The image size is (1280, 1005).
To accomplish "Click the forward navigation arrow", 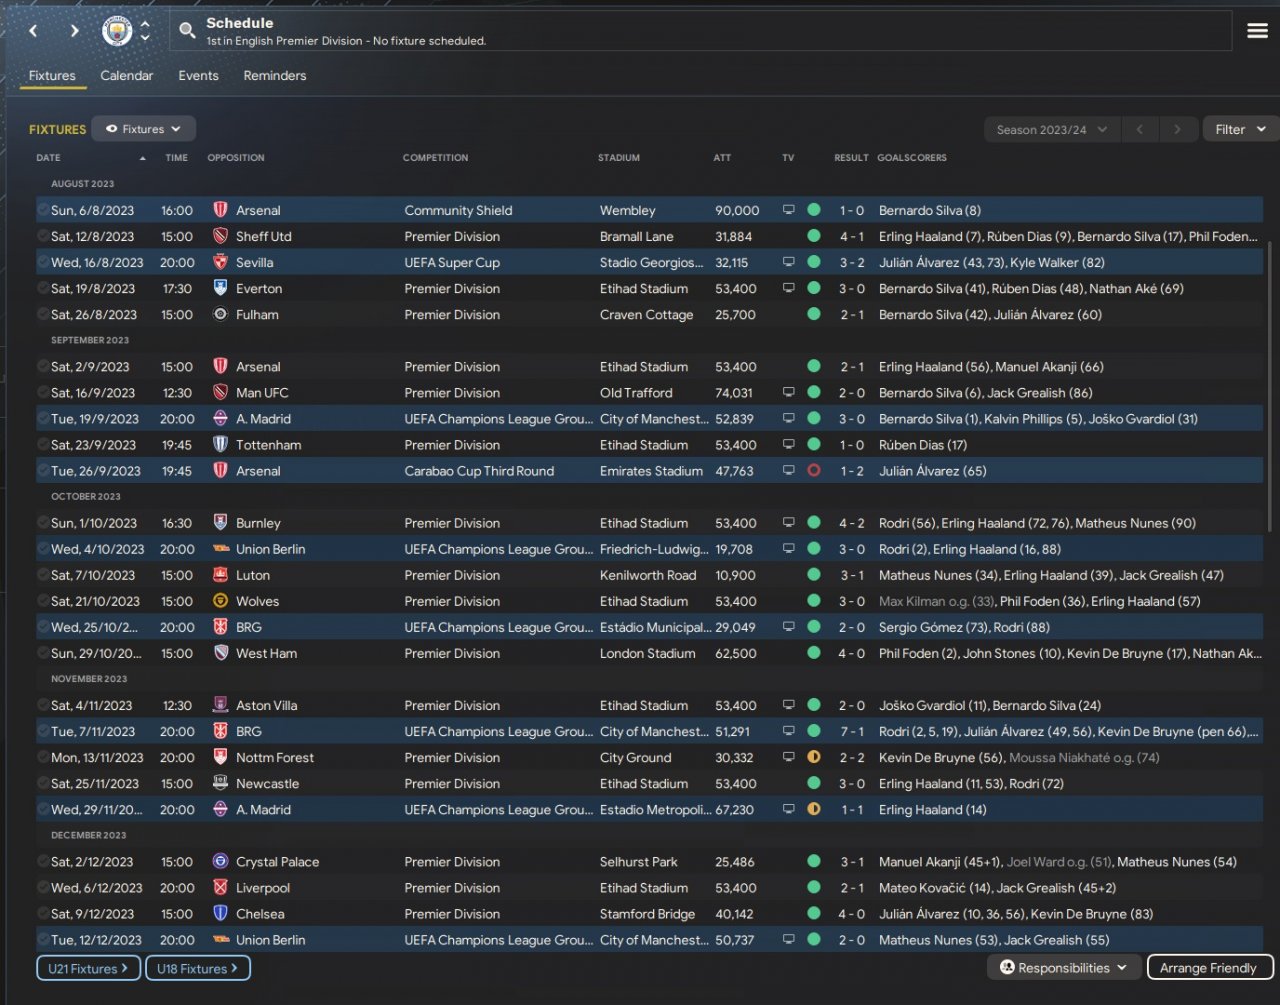I will (x=74, y=31).
